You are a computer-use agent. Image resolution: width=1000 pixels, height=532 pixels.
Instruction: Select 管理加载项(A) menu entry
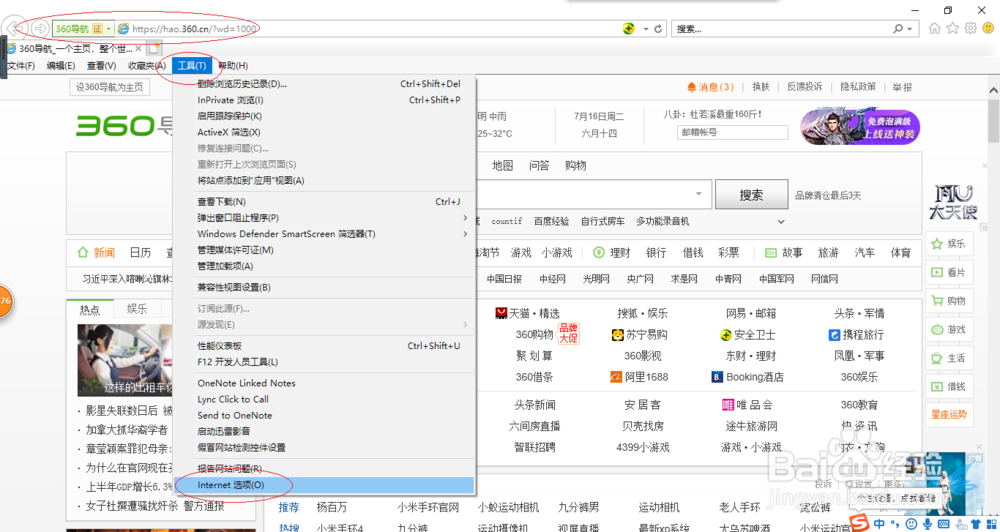324,266
